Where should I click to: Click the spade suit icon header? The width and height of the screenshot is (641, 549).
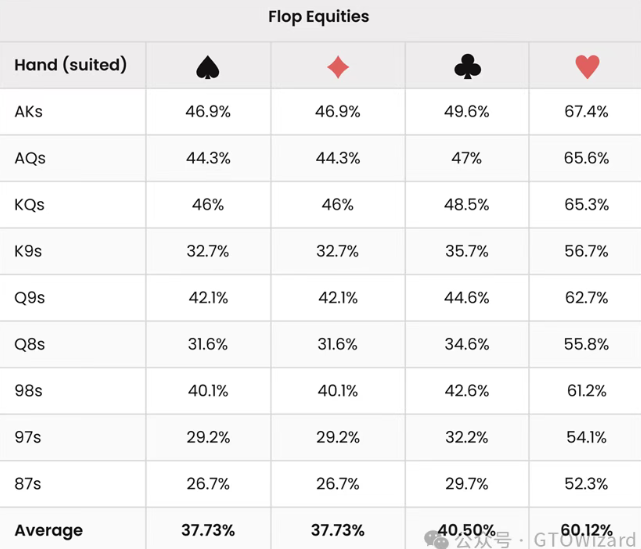click(208, 66)
